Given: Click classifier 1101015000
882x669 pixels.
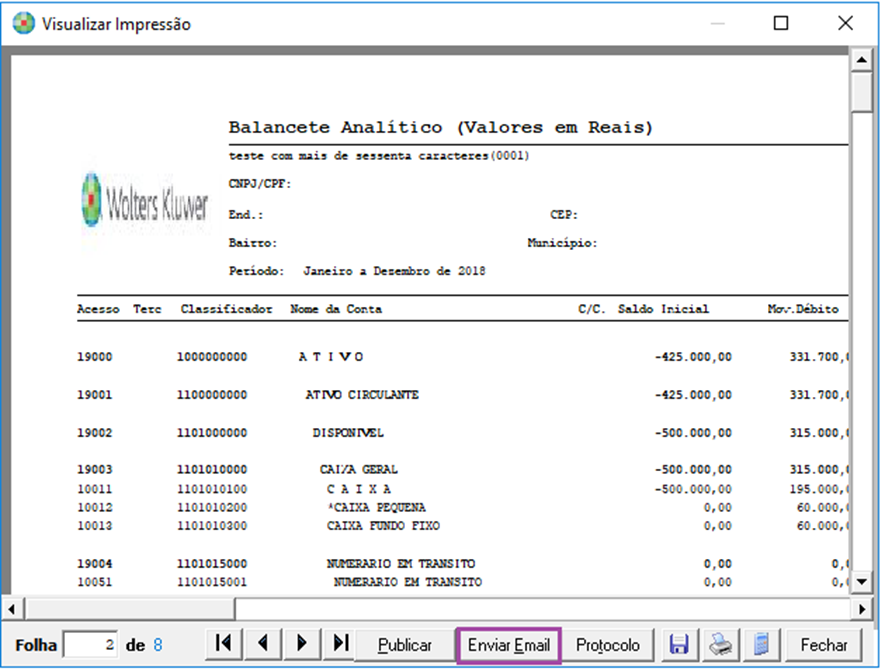Looking at the screenshot, I should click(x=212, y=564).
